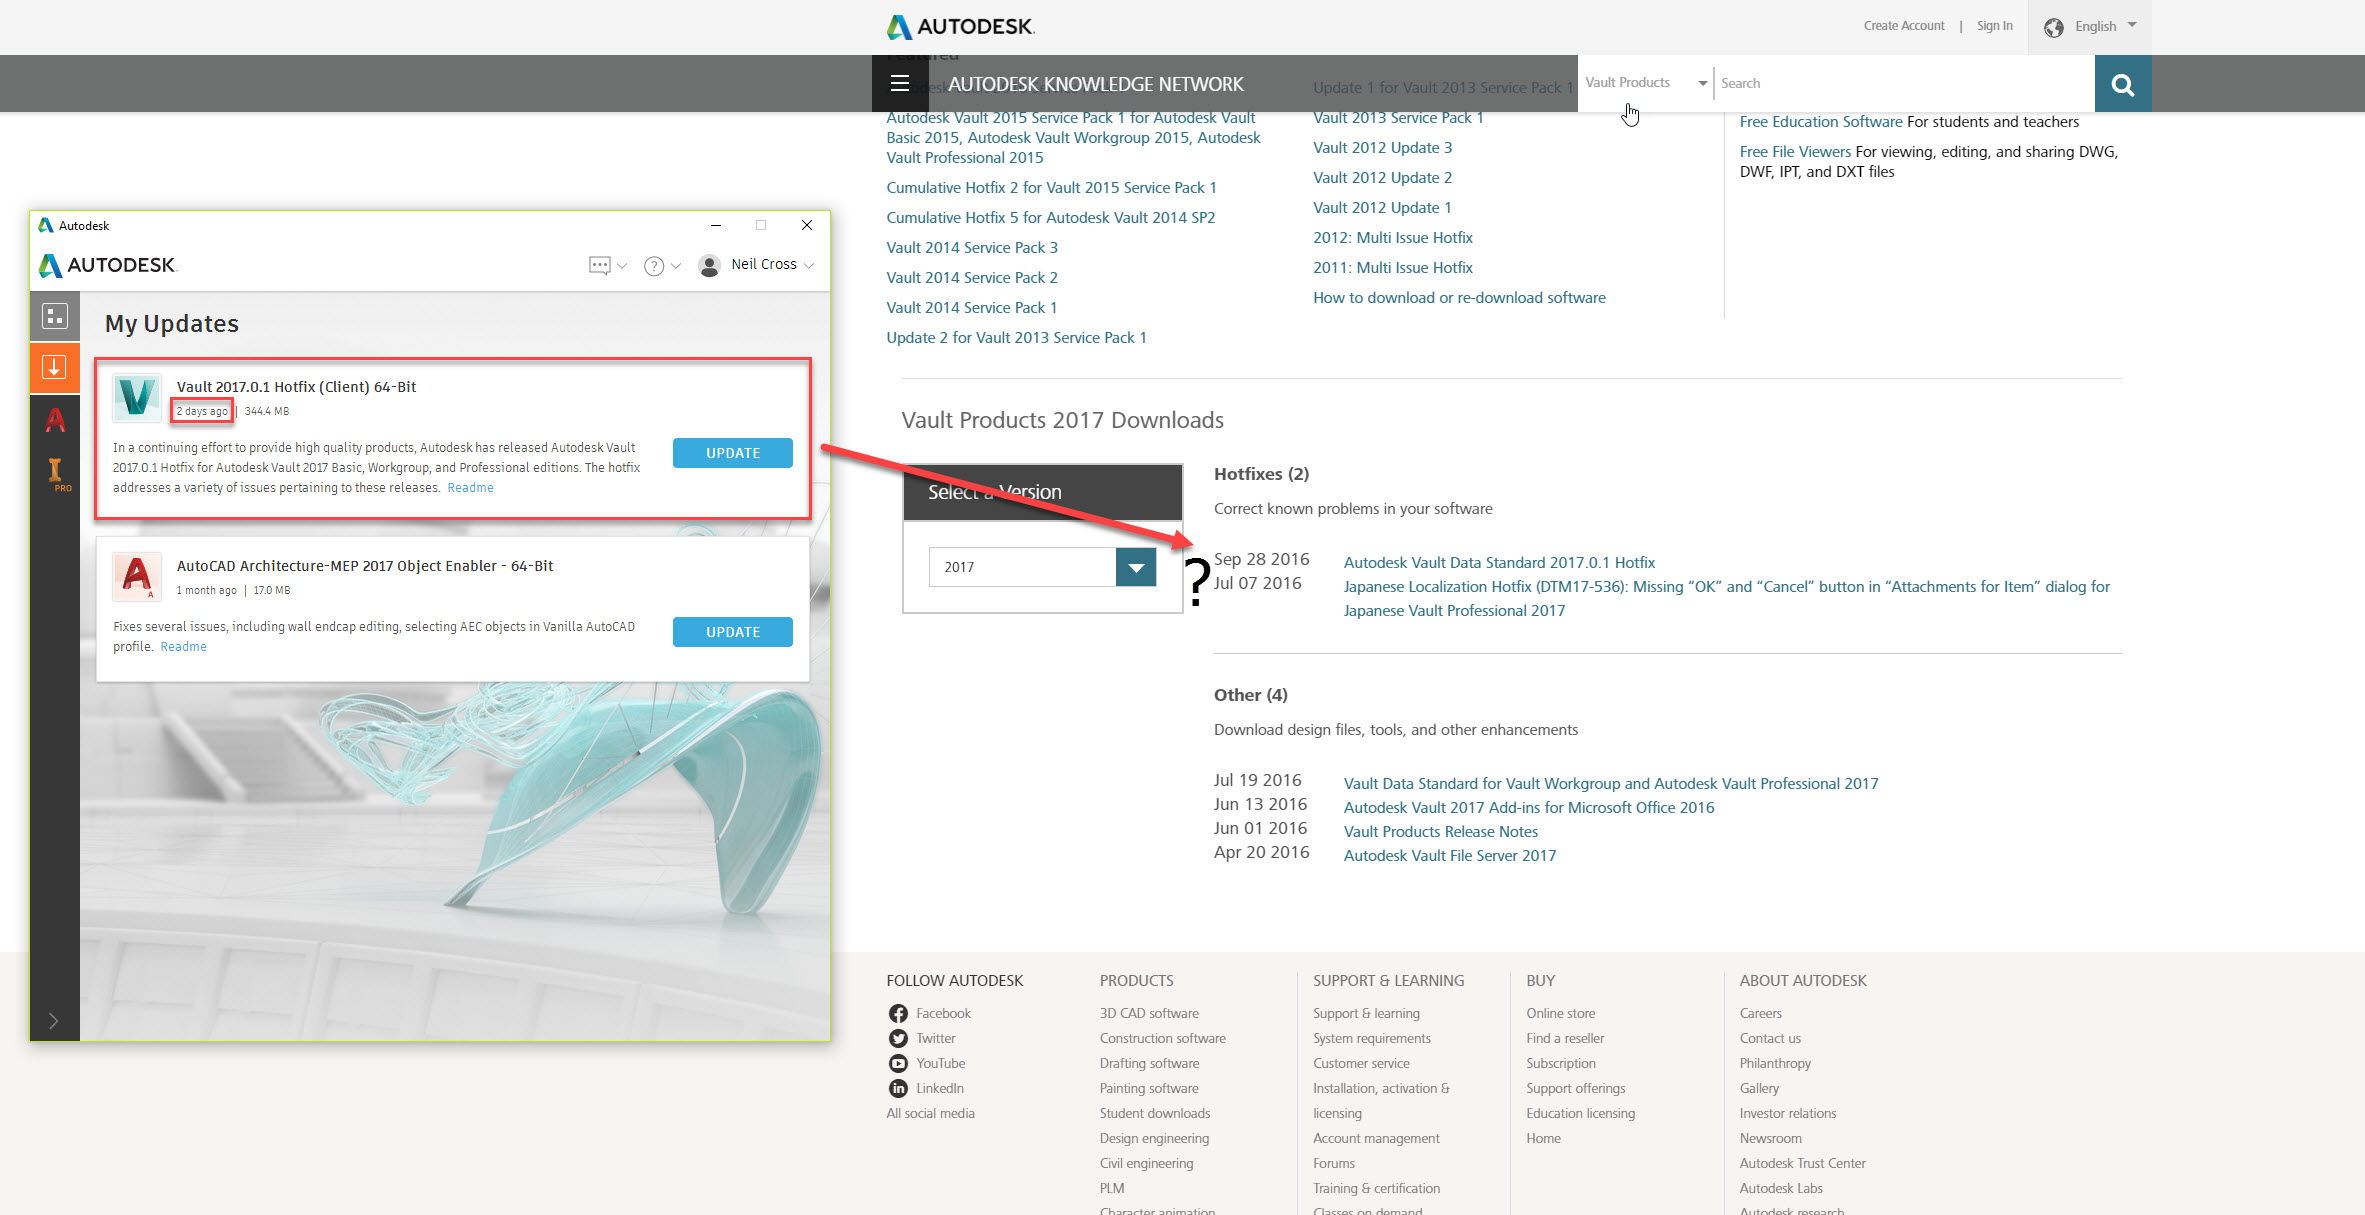Expand the version selector dropdown for 2017
Screen dimensions: 2365x1215
tap(1134, 566)
